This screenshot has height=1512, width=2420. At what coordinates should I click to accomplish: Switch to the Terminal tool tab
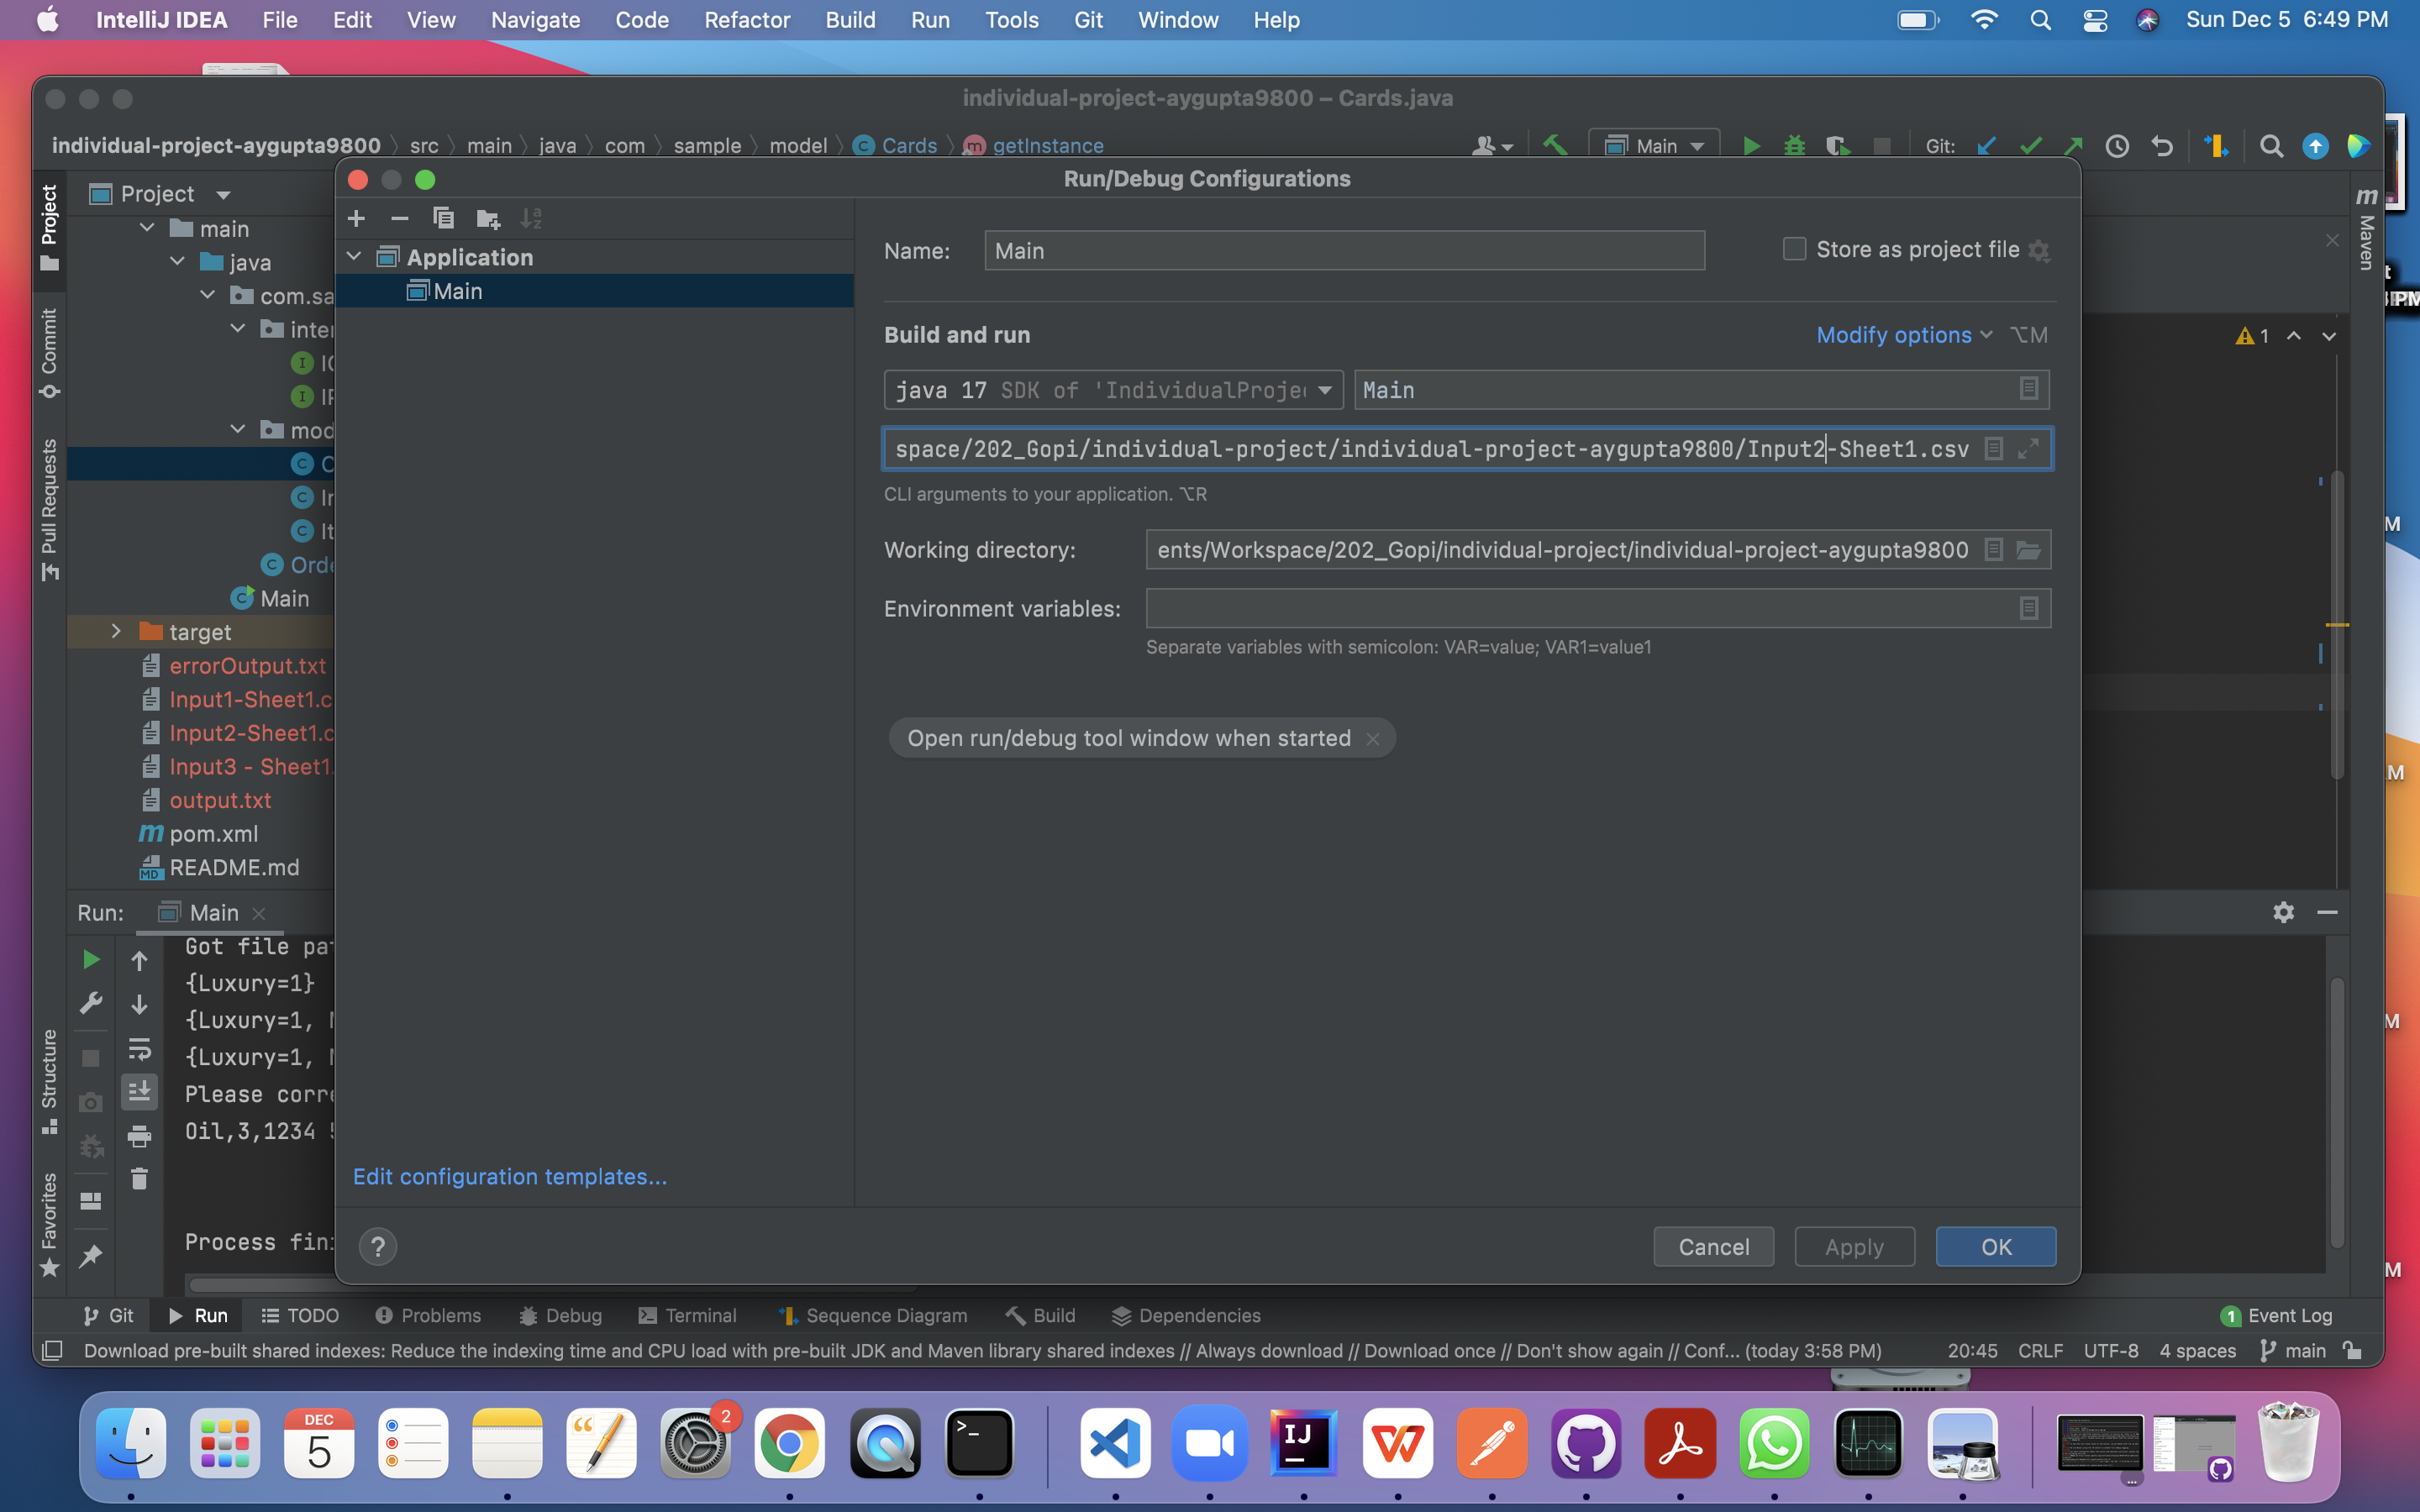687,1315
